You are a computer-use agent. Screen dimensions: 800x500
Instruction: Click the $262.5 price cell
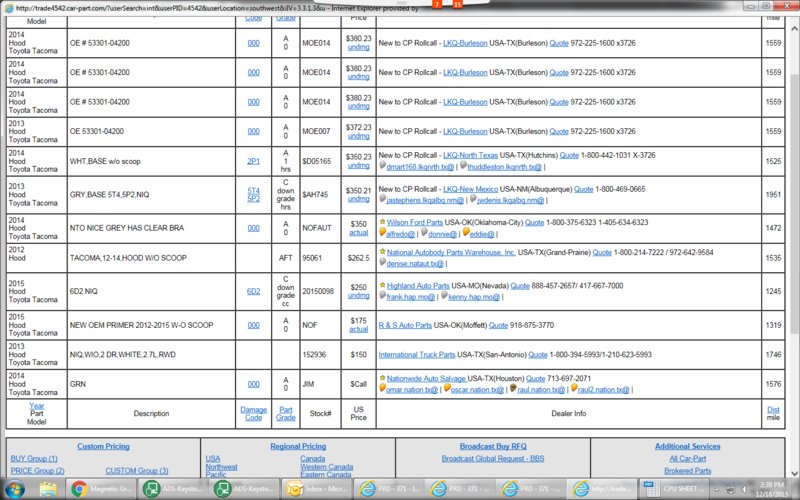pyautogui.click(x=359, y=258)
